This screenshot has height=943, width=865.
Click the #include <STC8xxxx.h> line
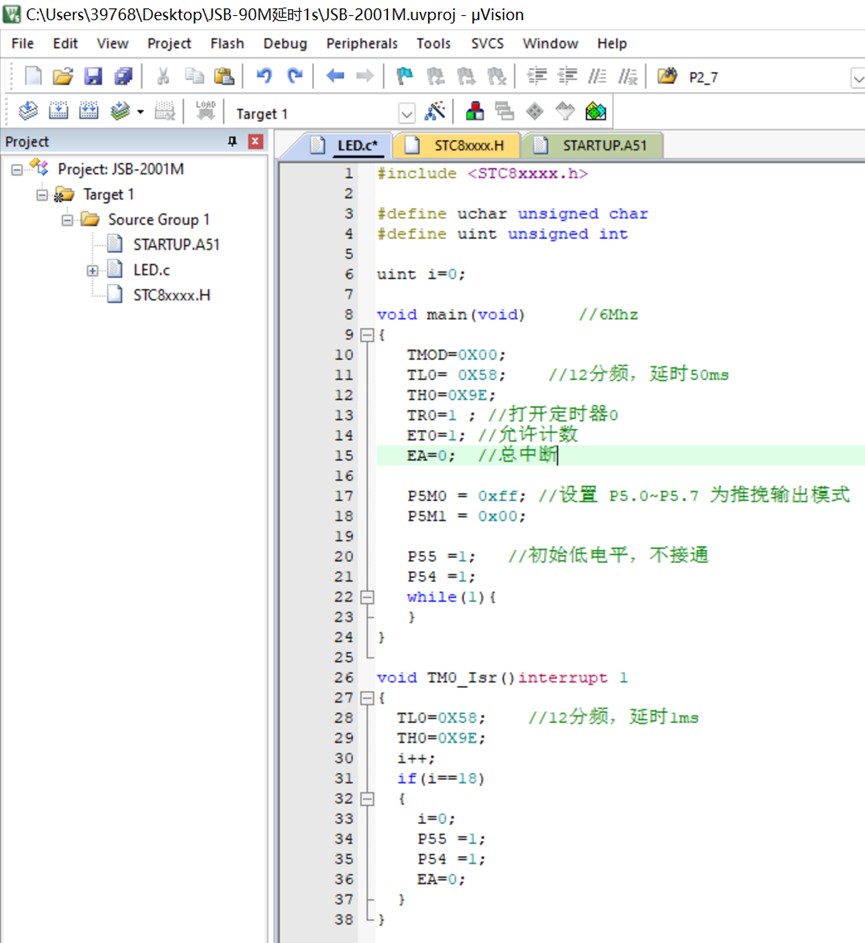point(482,174)
